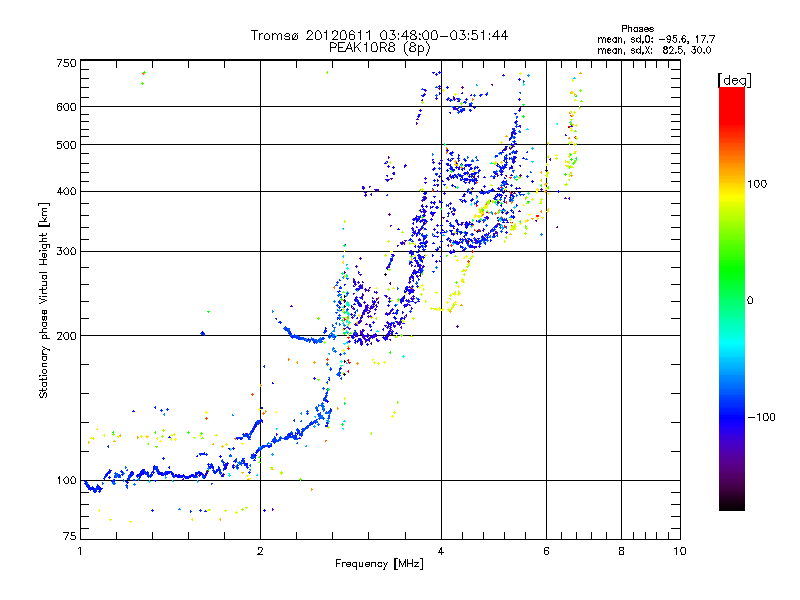The width and height of the screenshot is (800, 600).
Task: Click the 'Frequency [MHz]' x-axis label
Action: [x=379, y=564]
